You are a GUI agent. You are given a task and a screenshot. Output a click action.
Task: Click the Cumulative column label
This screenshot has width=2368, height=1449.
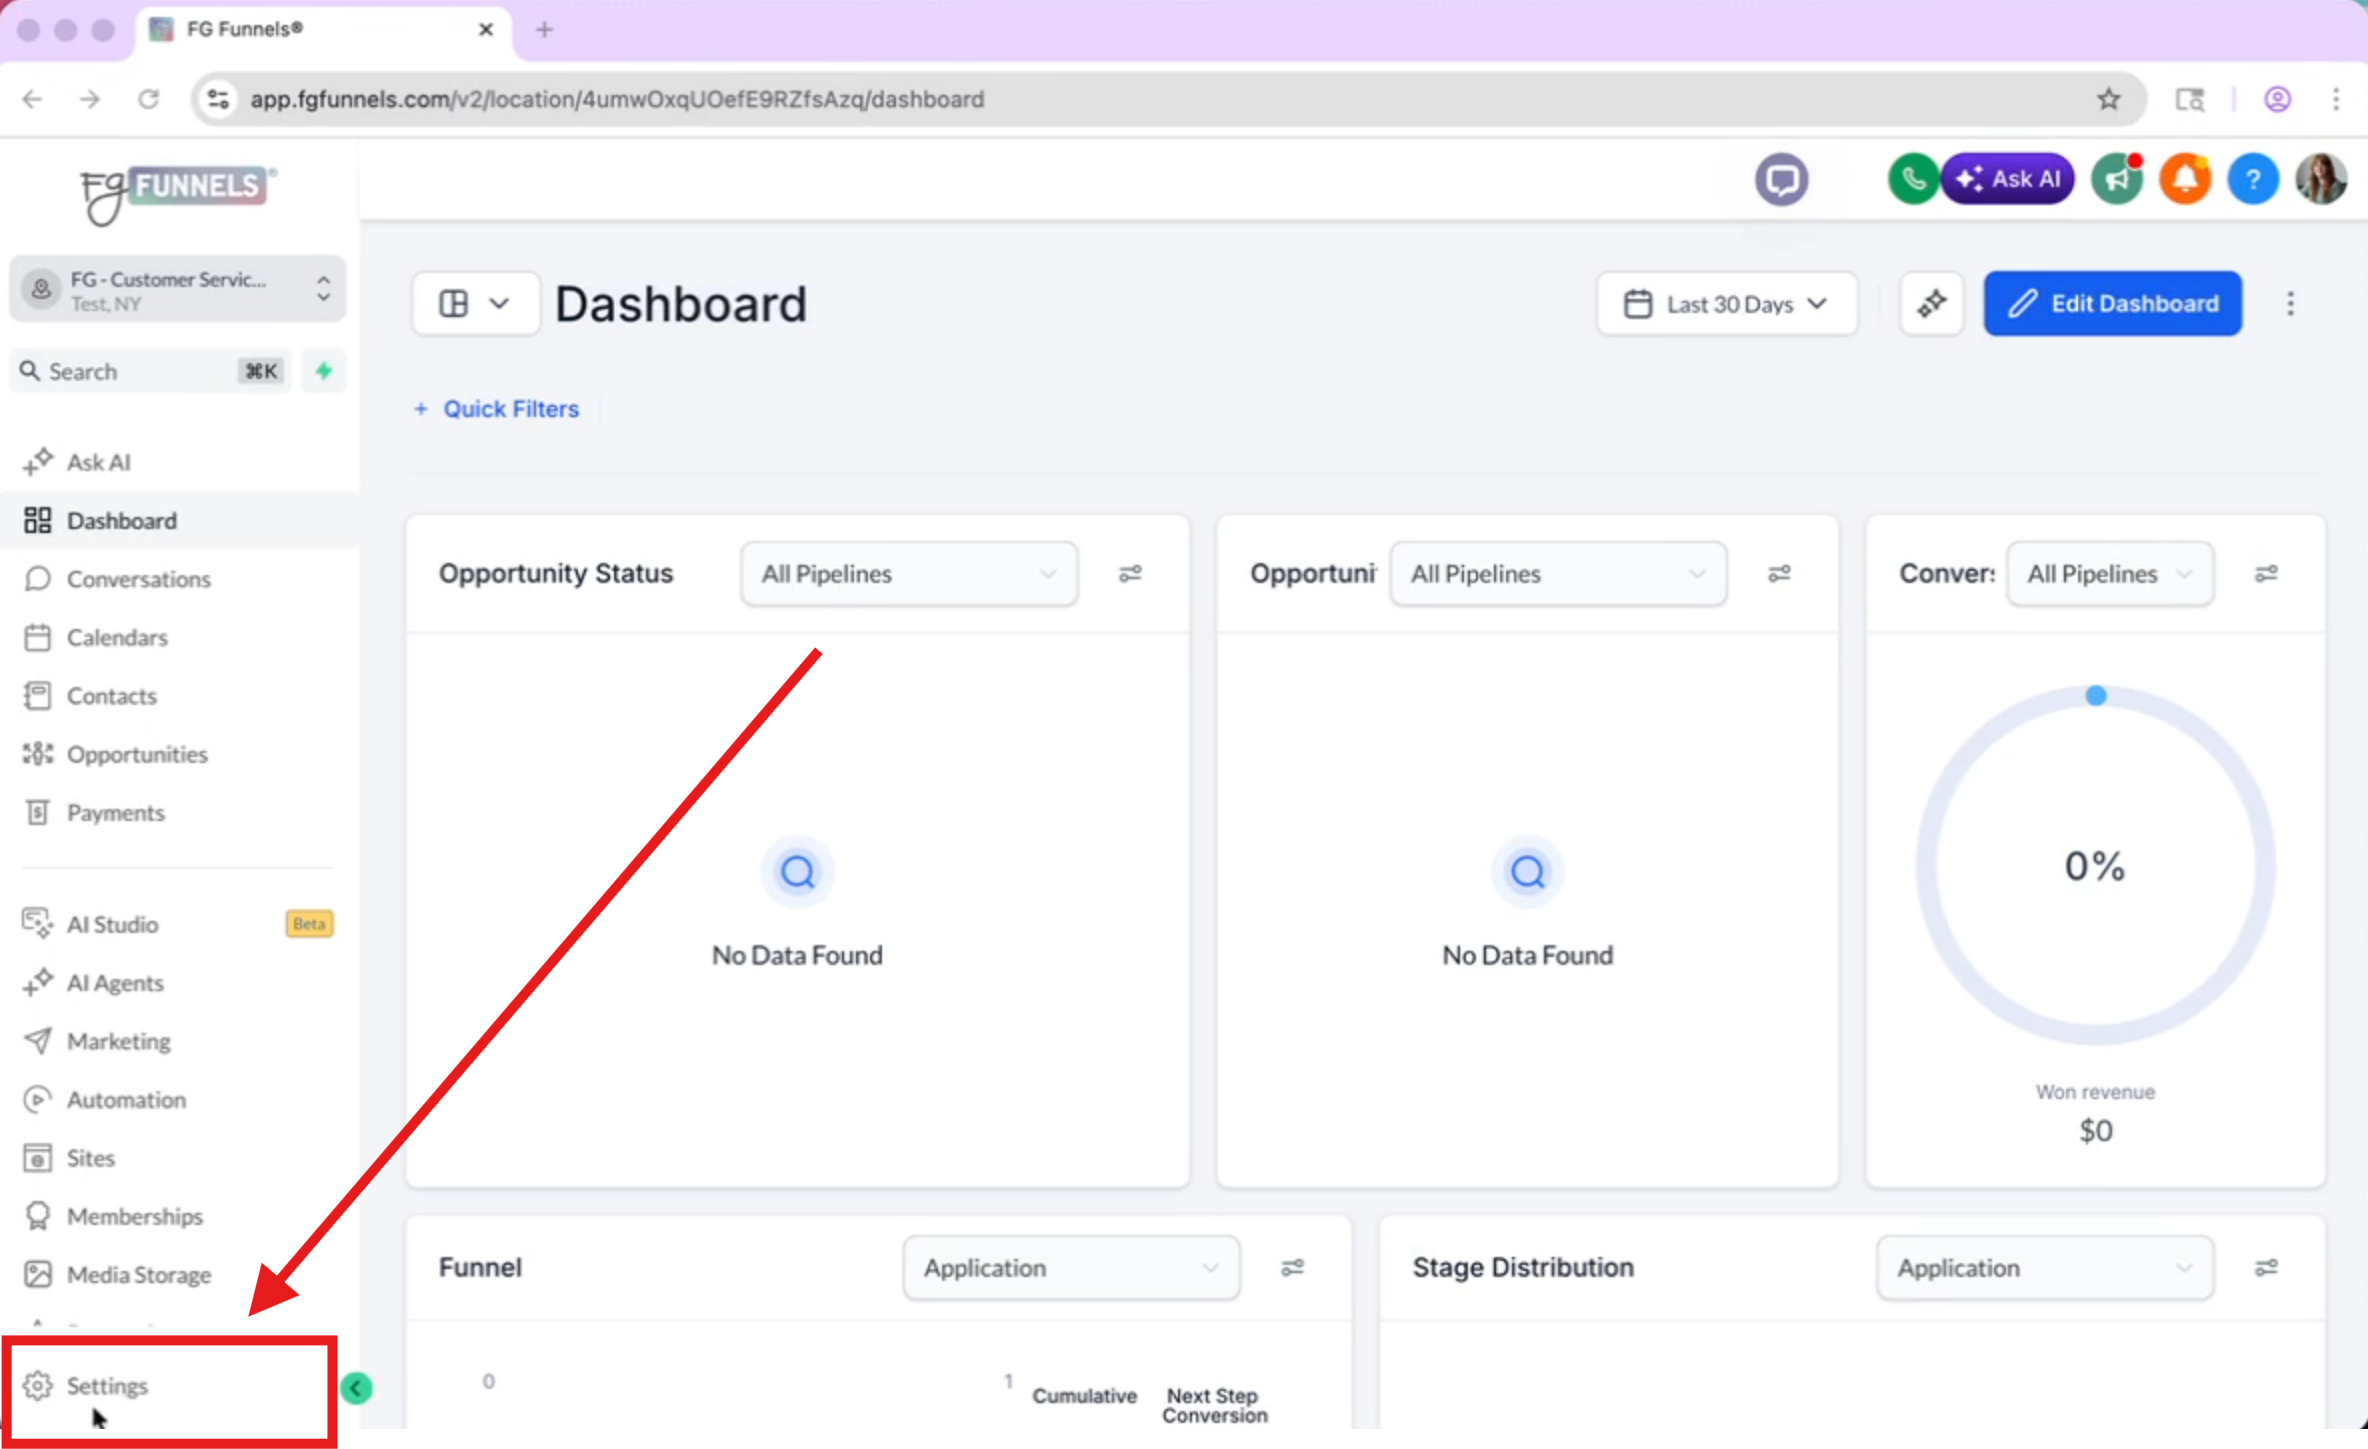(x=1084, y=1396)
